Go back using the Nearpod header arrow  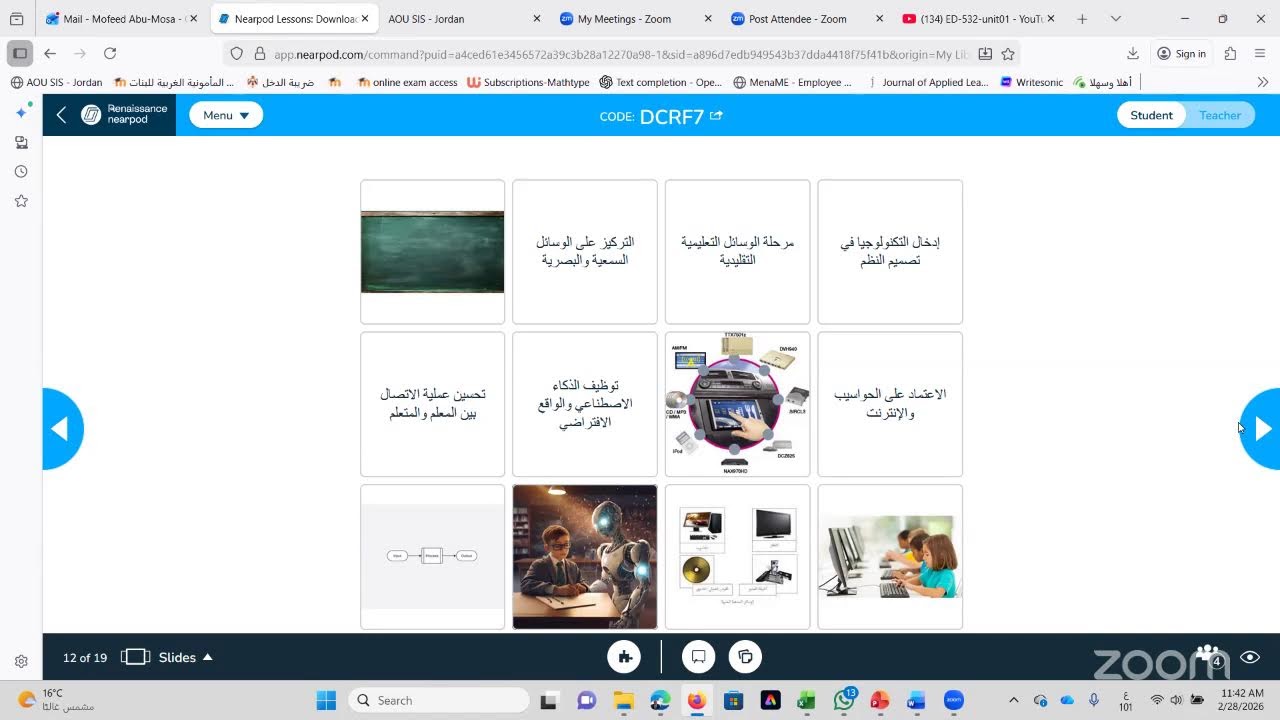[x=61, y=115]
